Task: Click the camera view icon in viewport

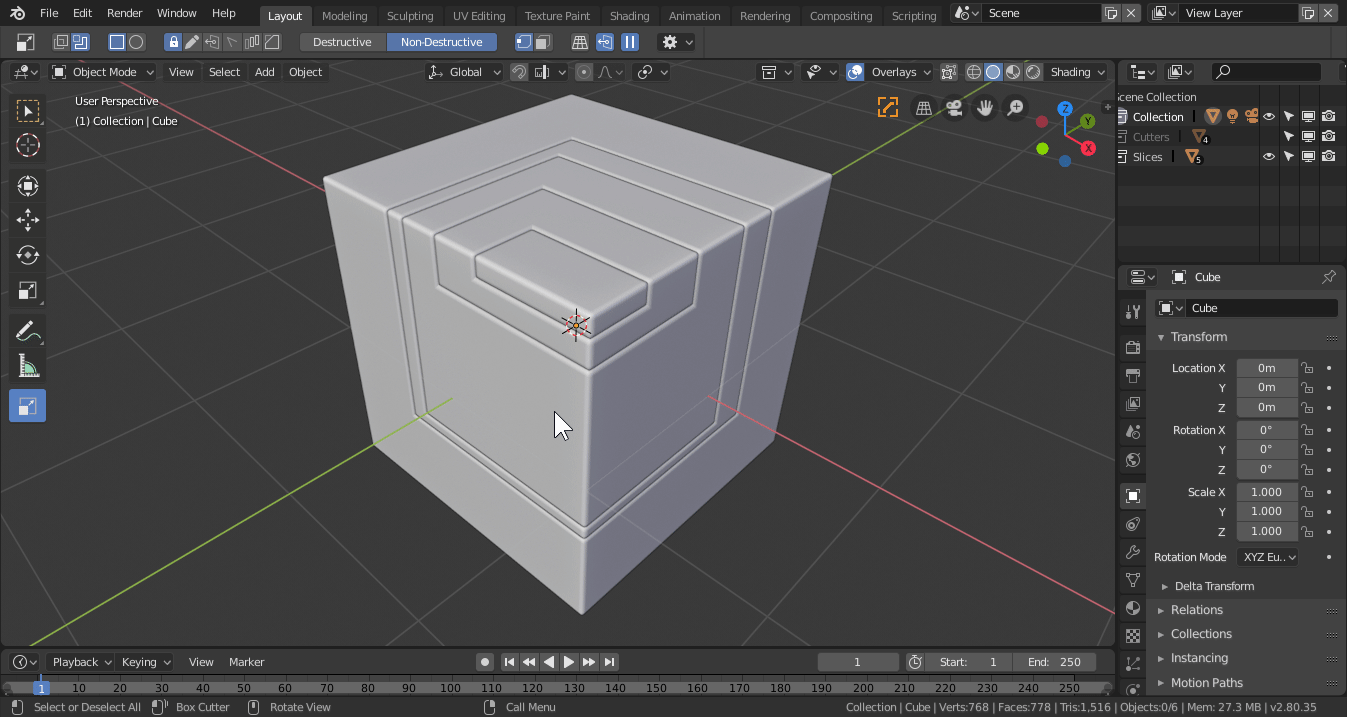Action: point(954,108)
